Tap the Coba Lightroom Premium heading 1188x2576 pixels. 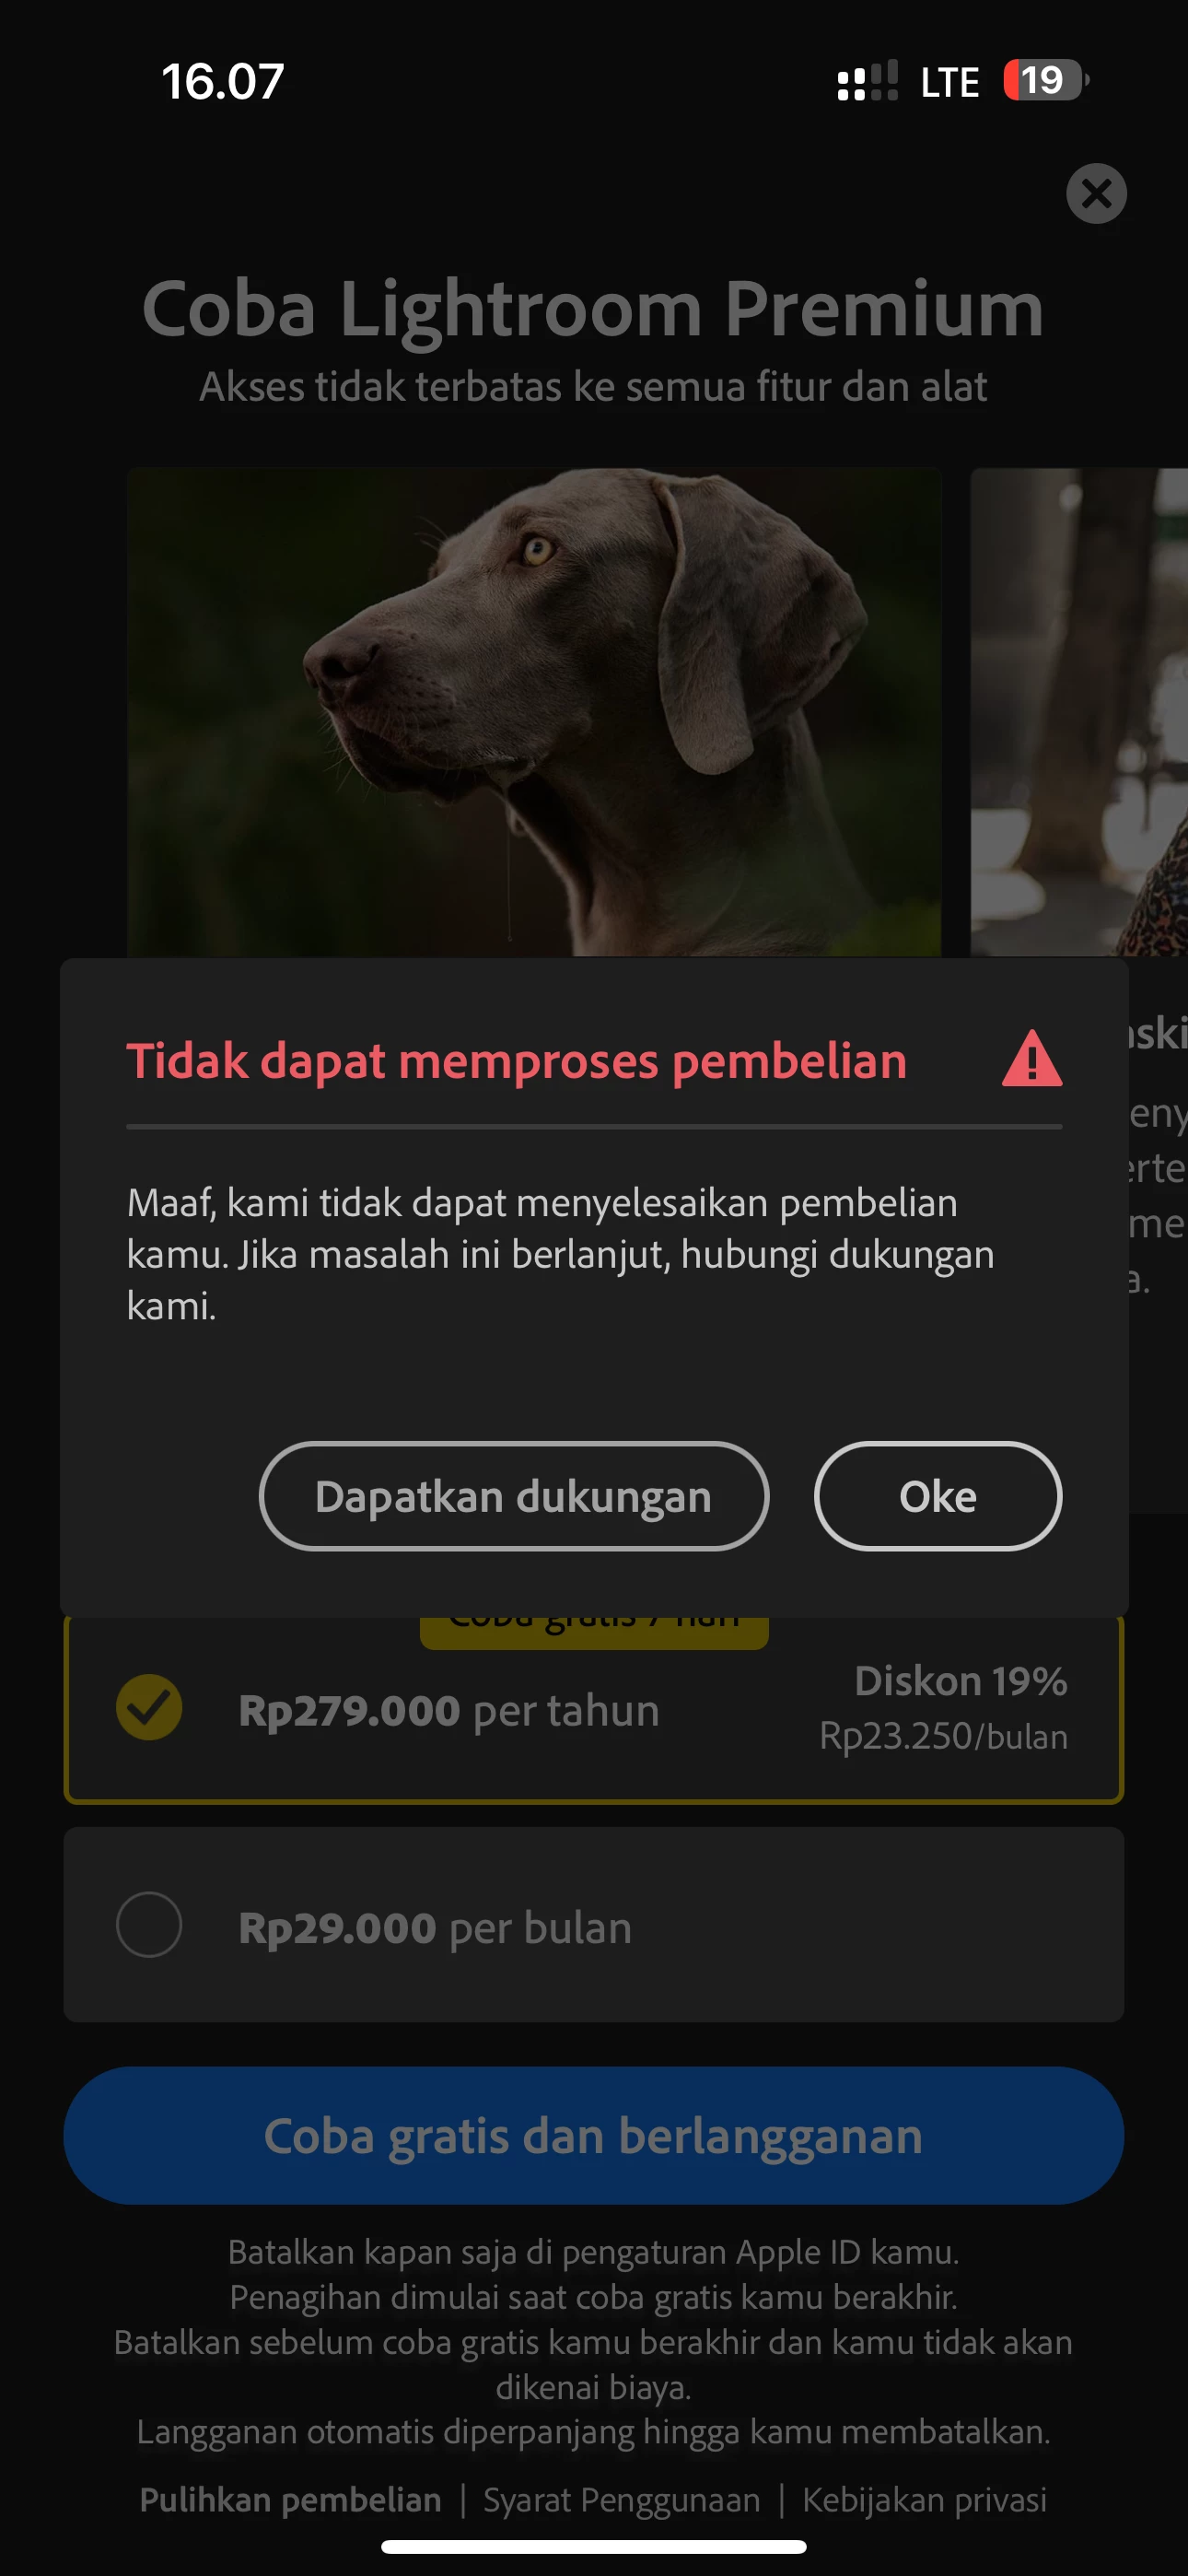593,308
